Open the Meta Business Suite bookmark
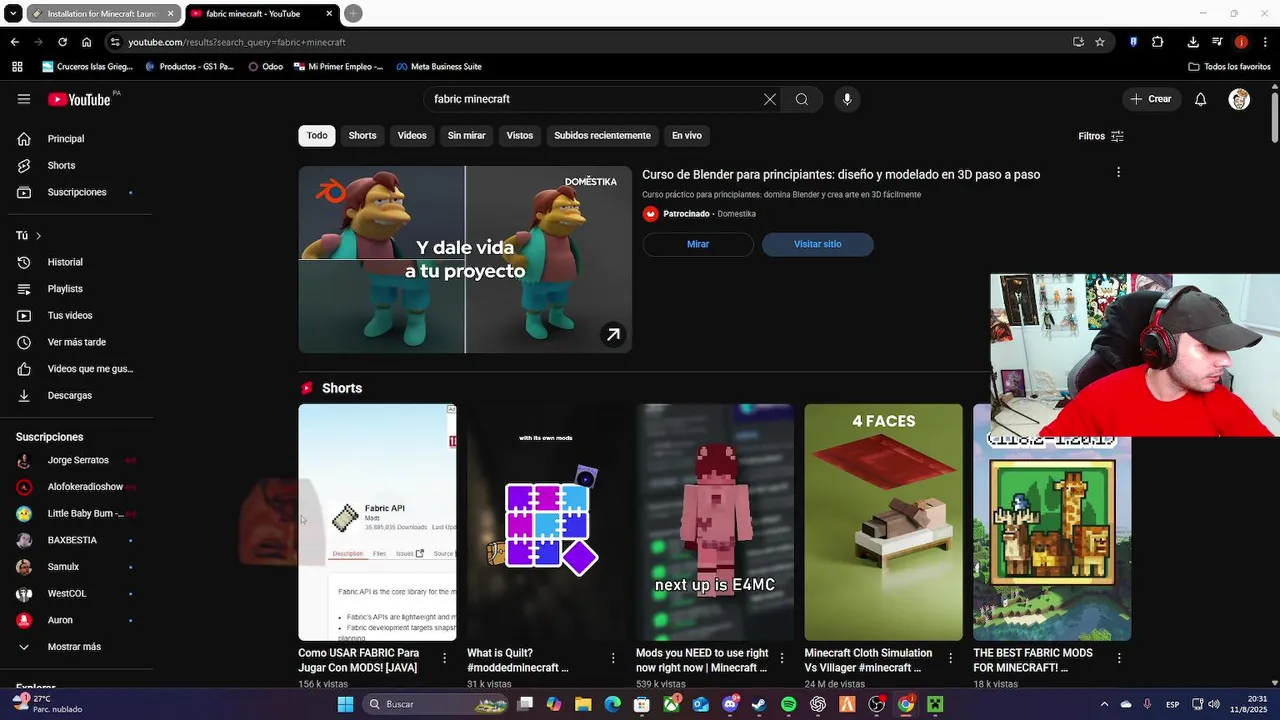This screenshot has height=720, width=1280. pyautogui.click(x=439, y=67)
